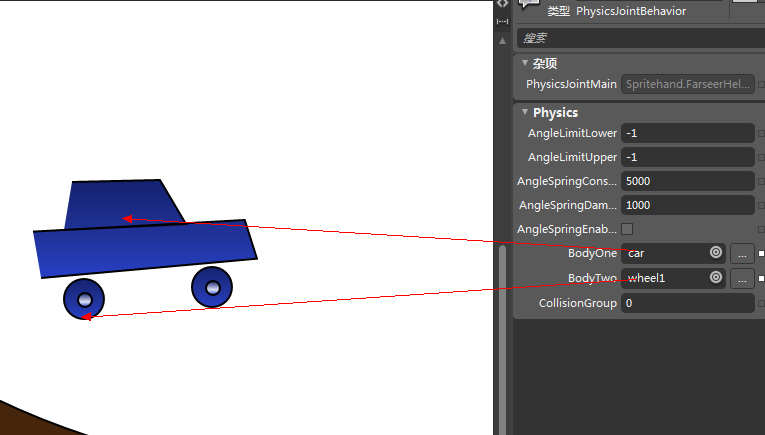Image resolution: width=765 pixels, height=435 pixels.
Task: Click the scroll up arrow beside the panel
Action: [x=503, y=41]
